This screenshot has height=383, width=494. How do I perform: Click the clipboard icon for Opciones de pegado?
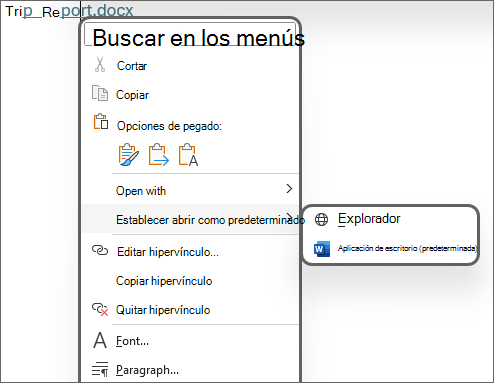click(101, 122)
